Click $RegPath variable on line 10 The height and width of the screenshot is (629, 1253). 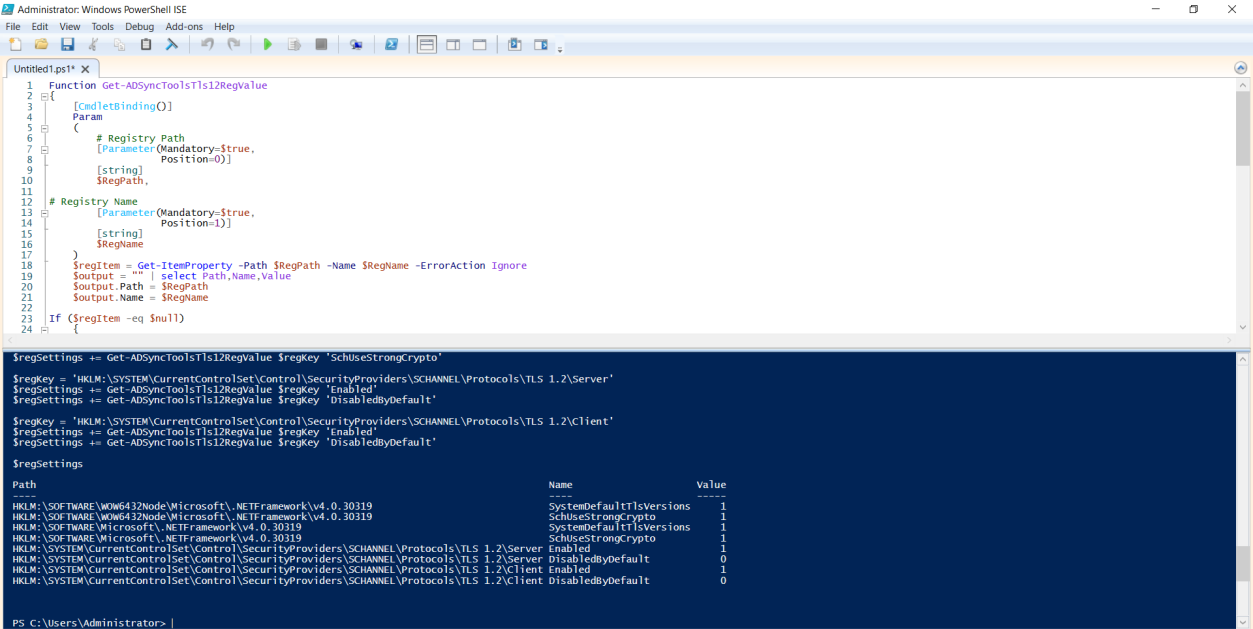coord(122,181)
